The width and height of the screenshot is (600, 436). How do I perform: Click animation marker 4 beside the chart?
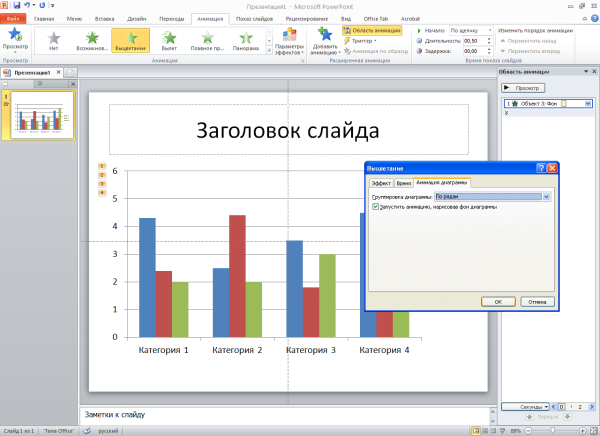pos(102,193)
